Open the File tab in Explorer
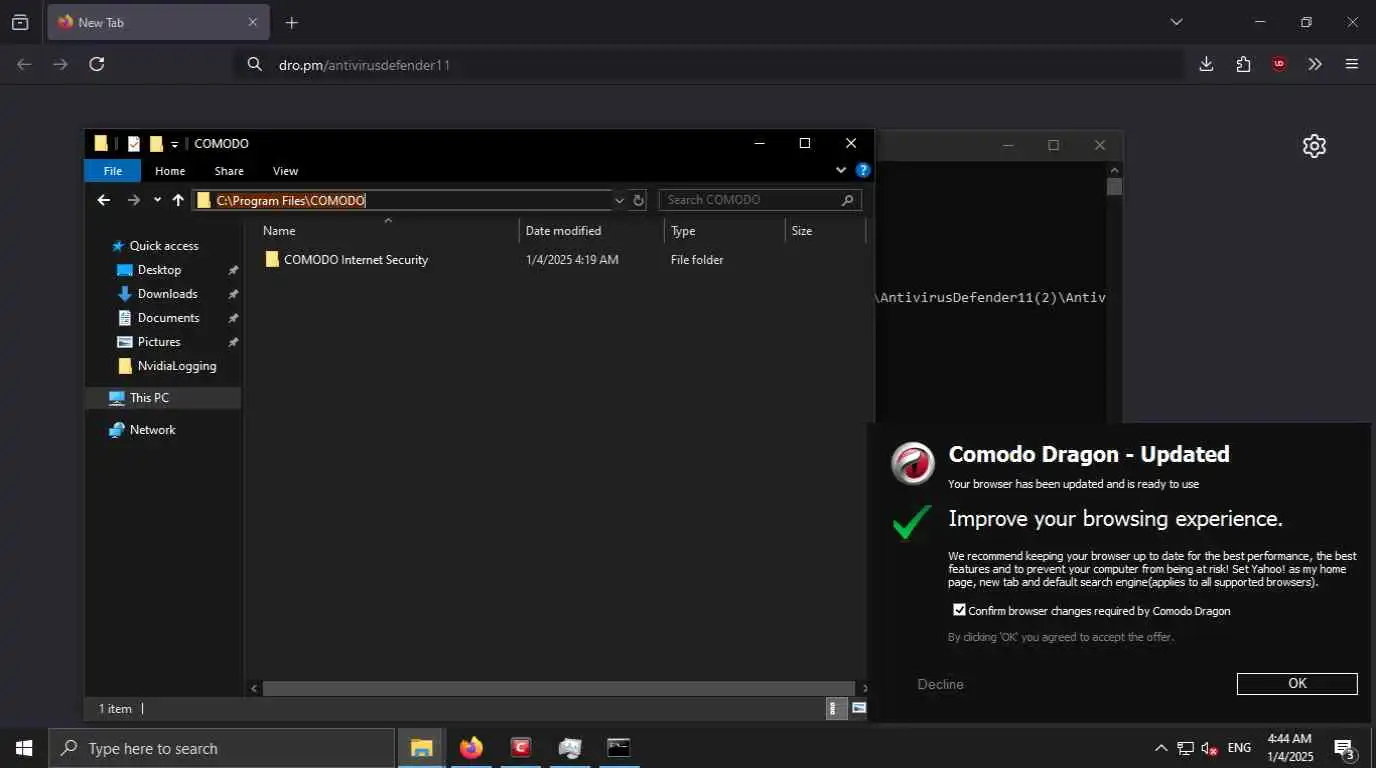 (x=113, y=171)
